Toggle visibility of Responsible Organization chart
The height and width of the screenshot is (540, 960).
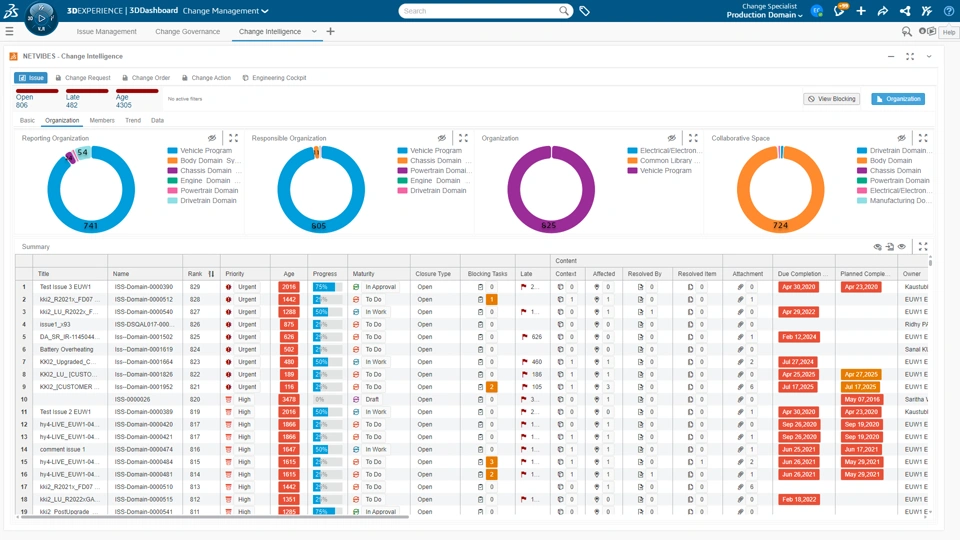pyautogui.click(x=441, y=138)
